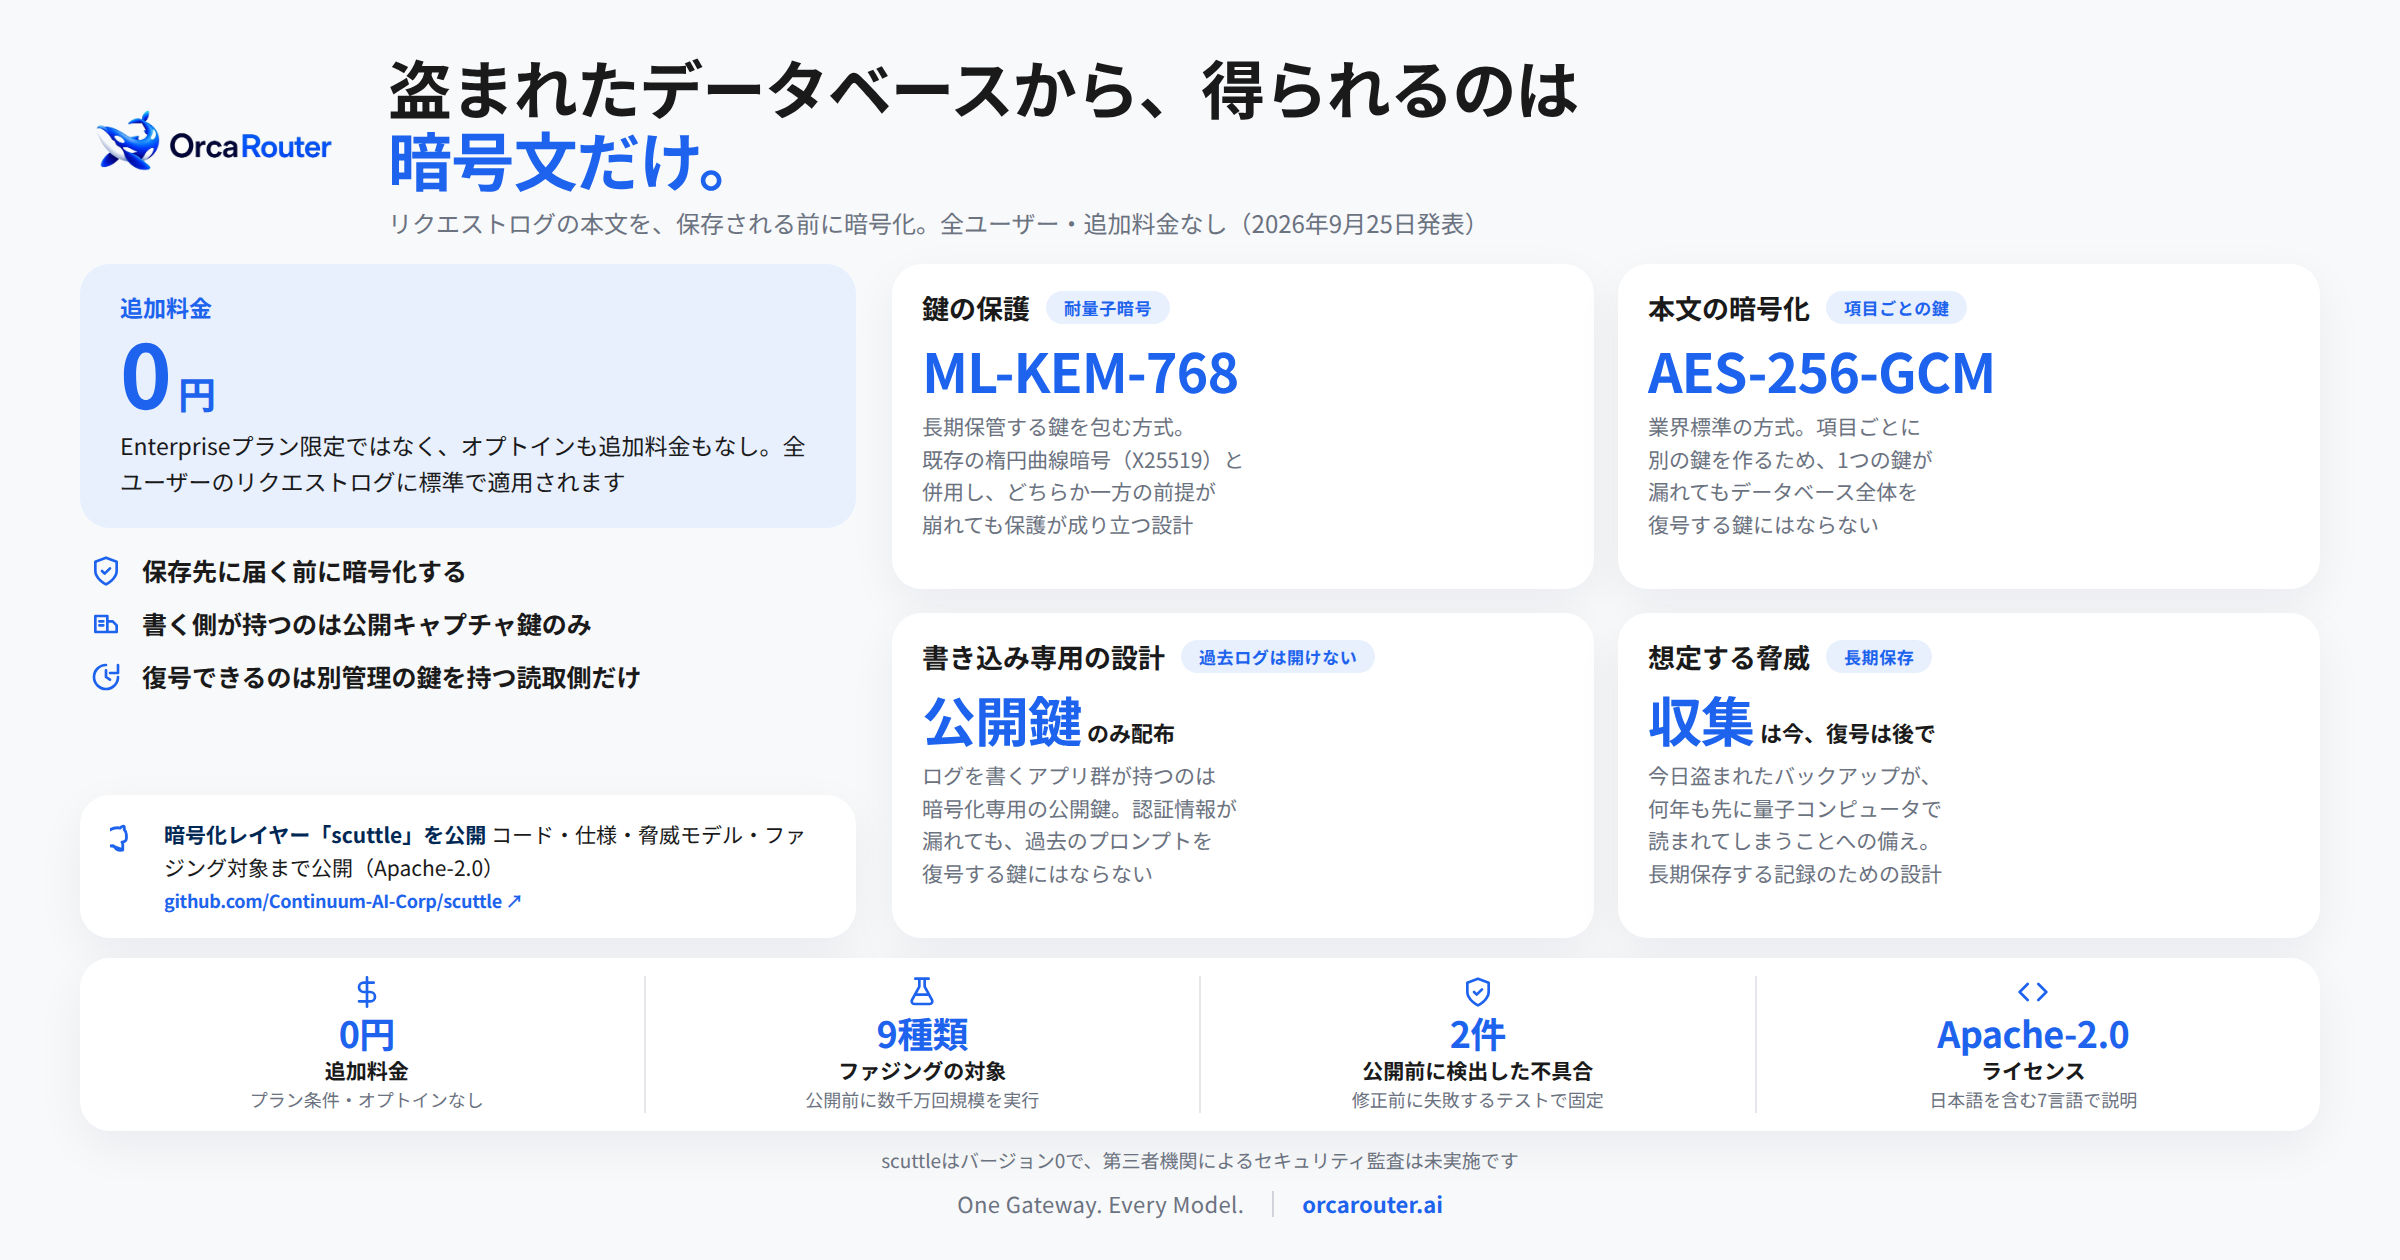Click the flask icon above 9種類
This screenshot has height=1260, width=2400.
pyautogui.click(x=922, y=991)
